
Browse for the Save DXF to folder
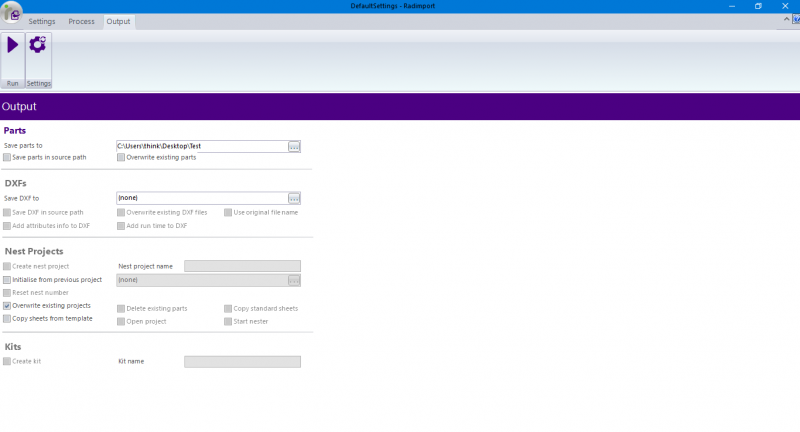294,198
